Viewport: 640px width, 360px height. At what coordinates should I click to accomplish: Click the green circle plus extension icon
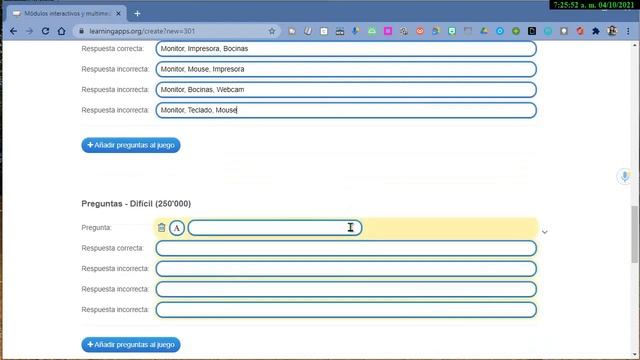pyautogui.click(x=516, y=31)
